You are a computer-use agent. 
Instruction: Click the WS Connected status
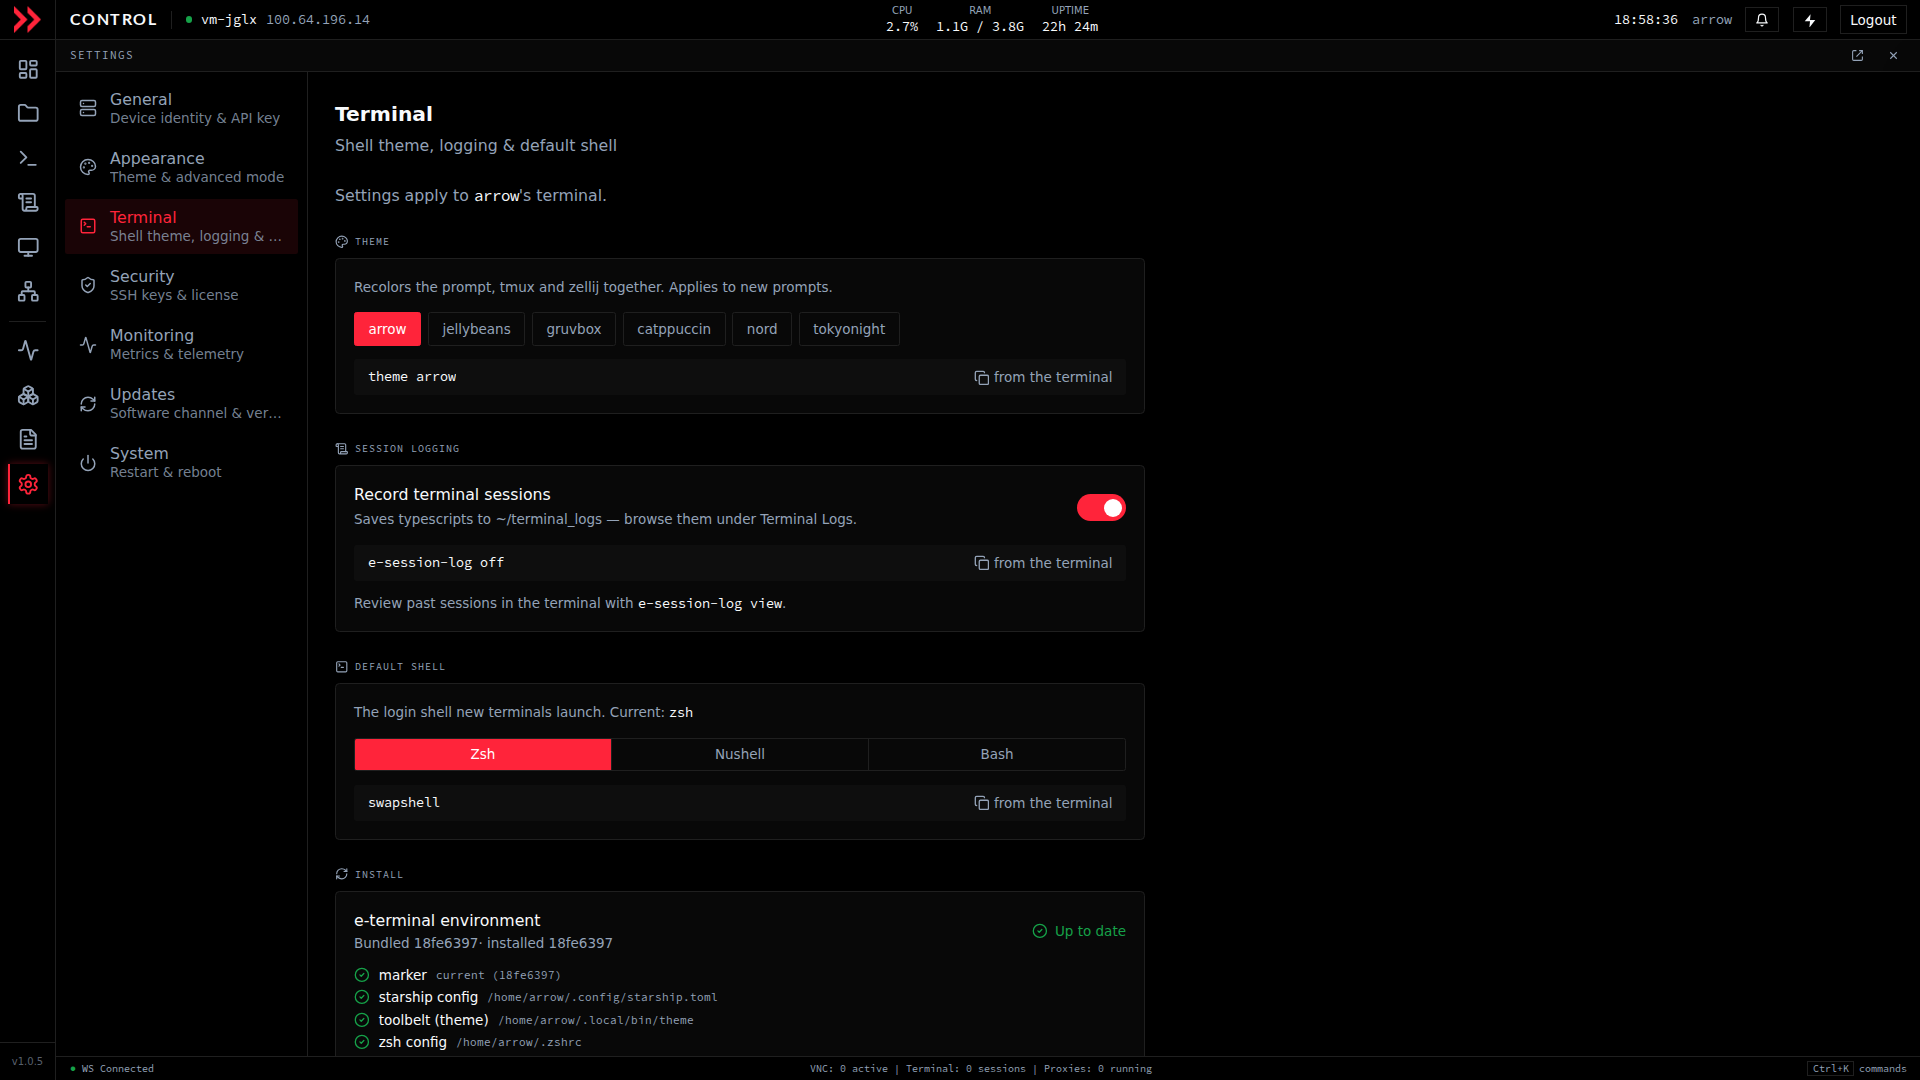pyautogui.click(x=112, y=1069)
